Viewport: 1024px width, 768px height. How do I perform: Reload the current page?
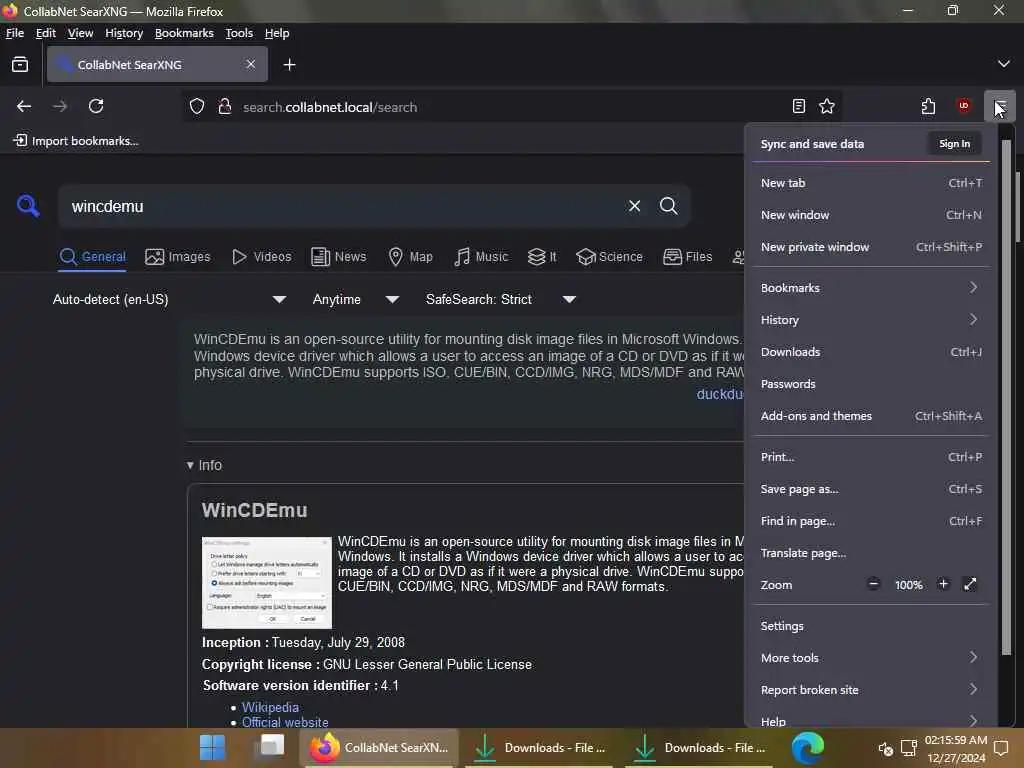pyautogui.click(x=96, y=106)
